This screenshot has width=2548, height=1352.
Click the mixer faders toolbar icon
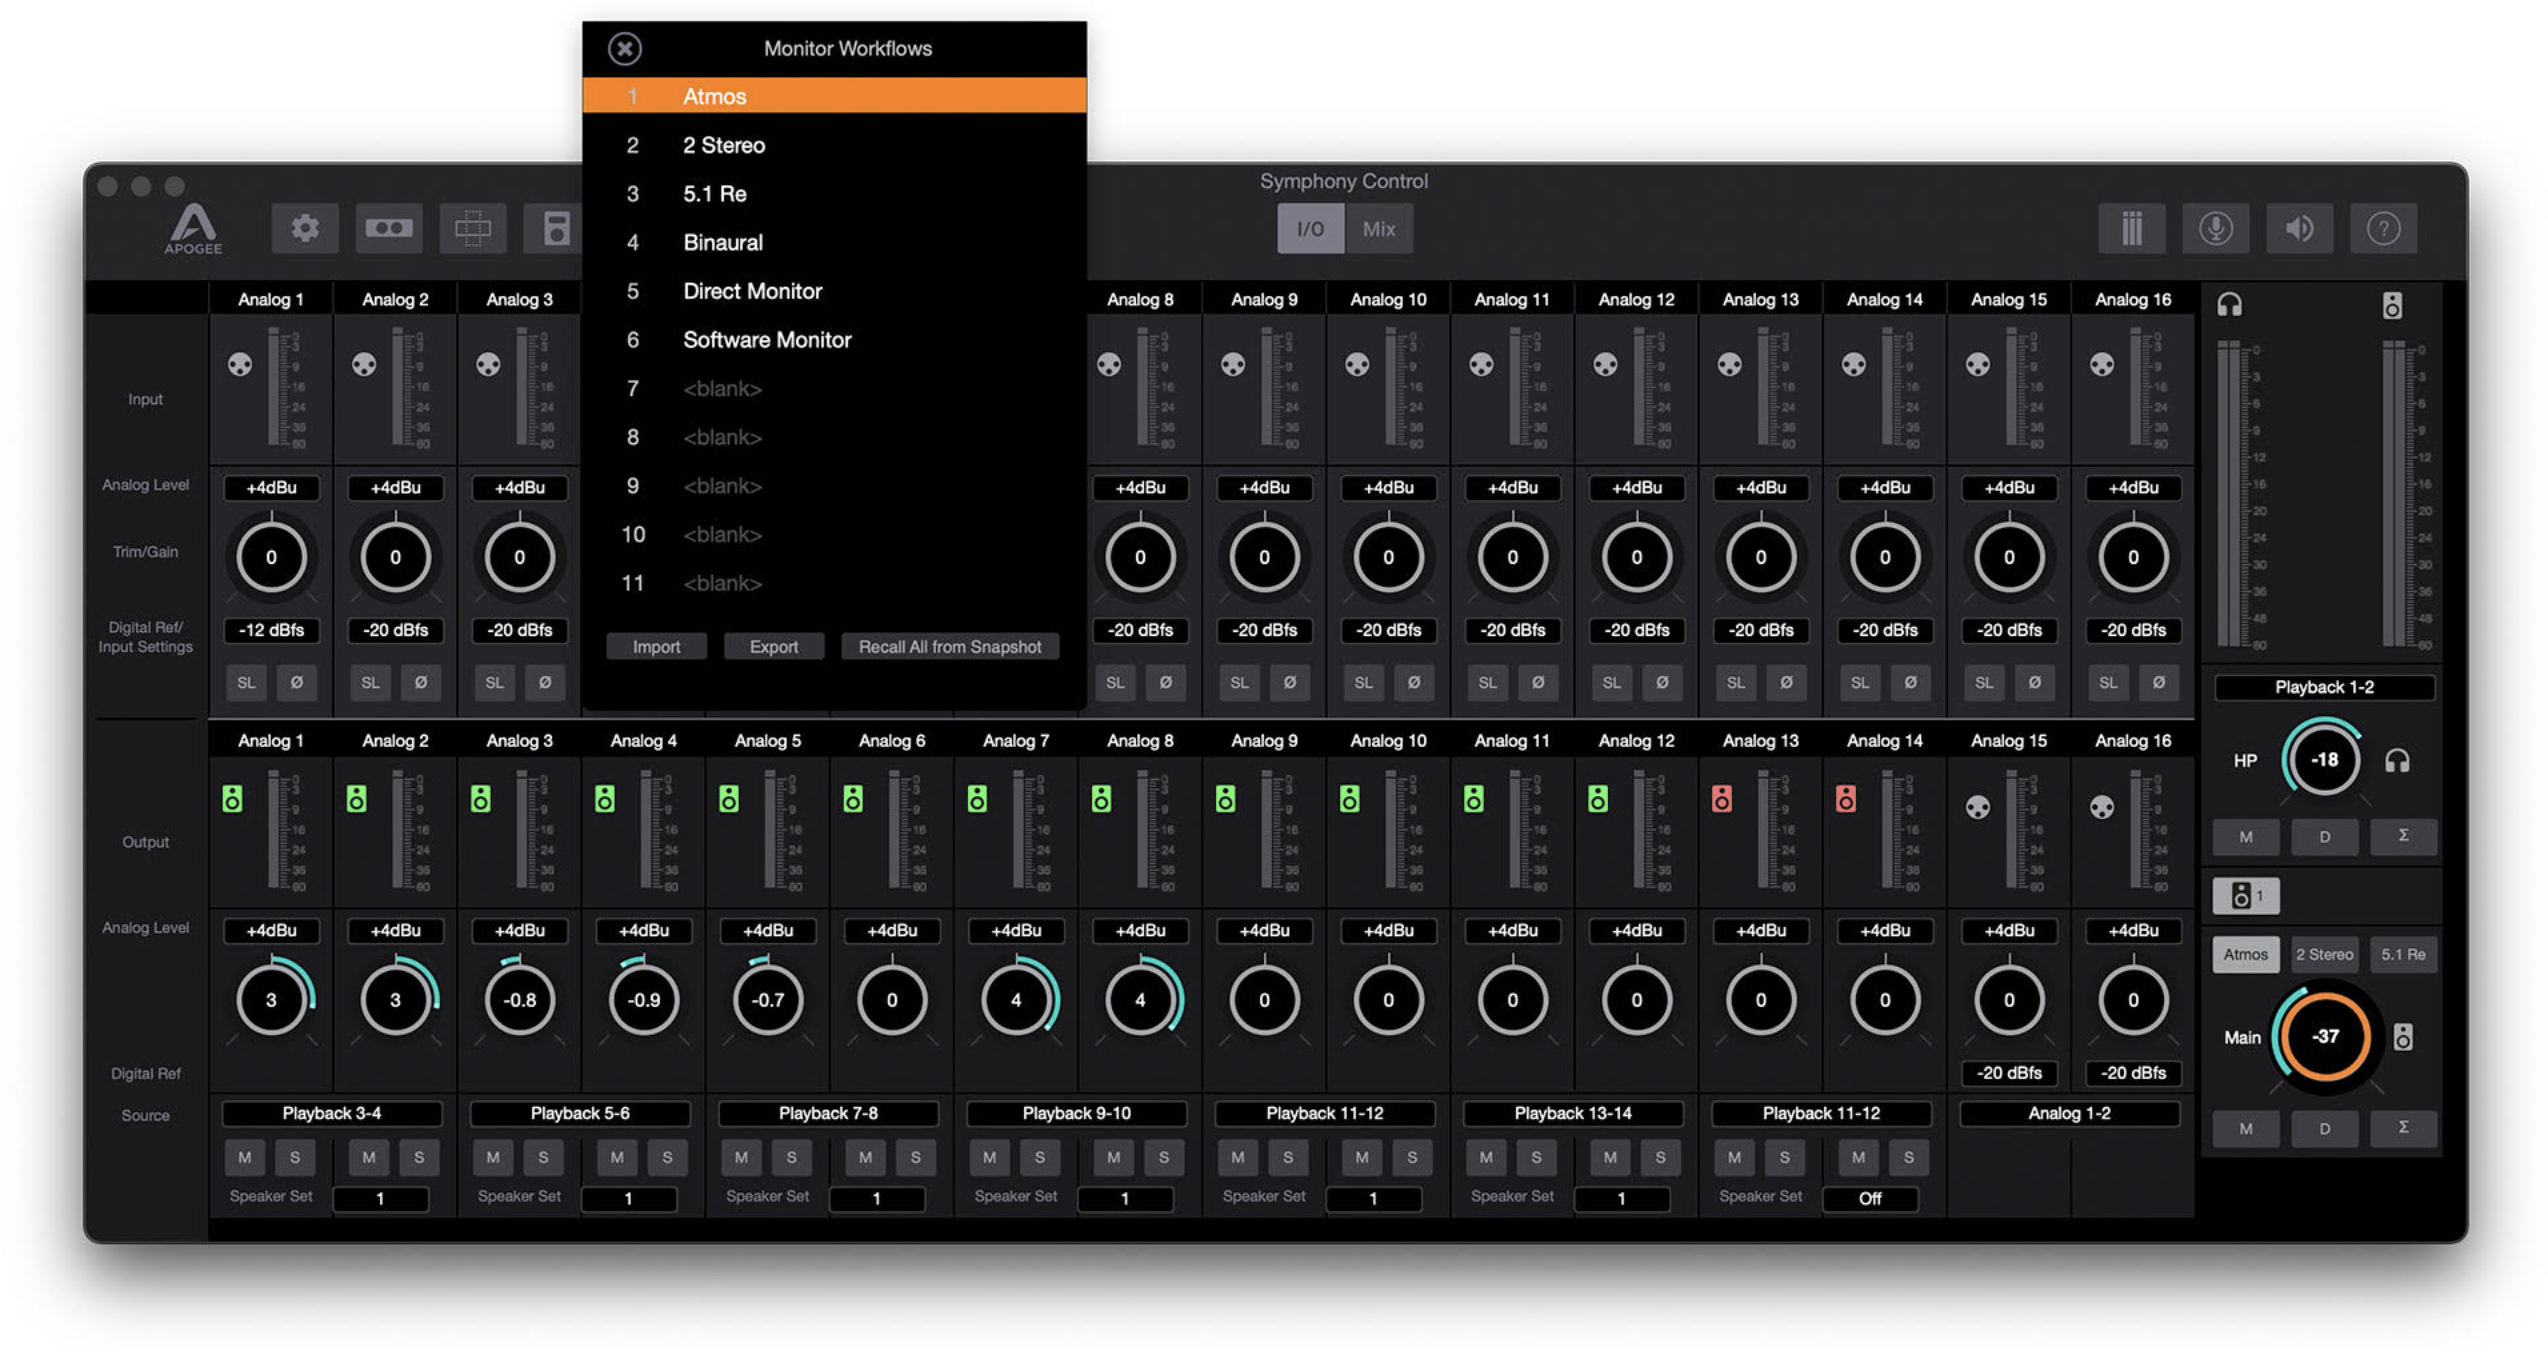tap(2131, 229)
